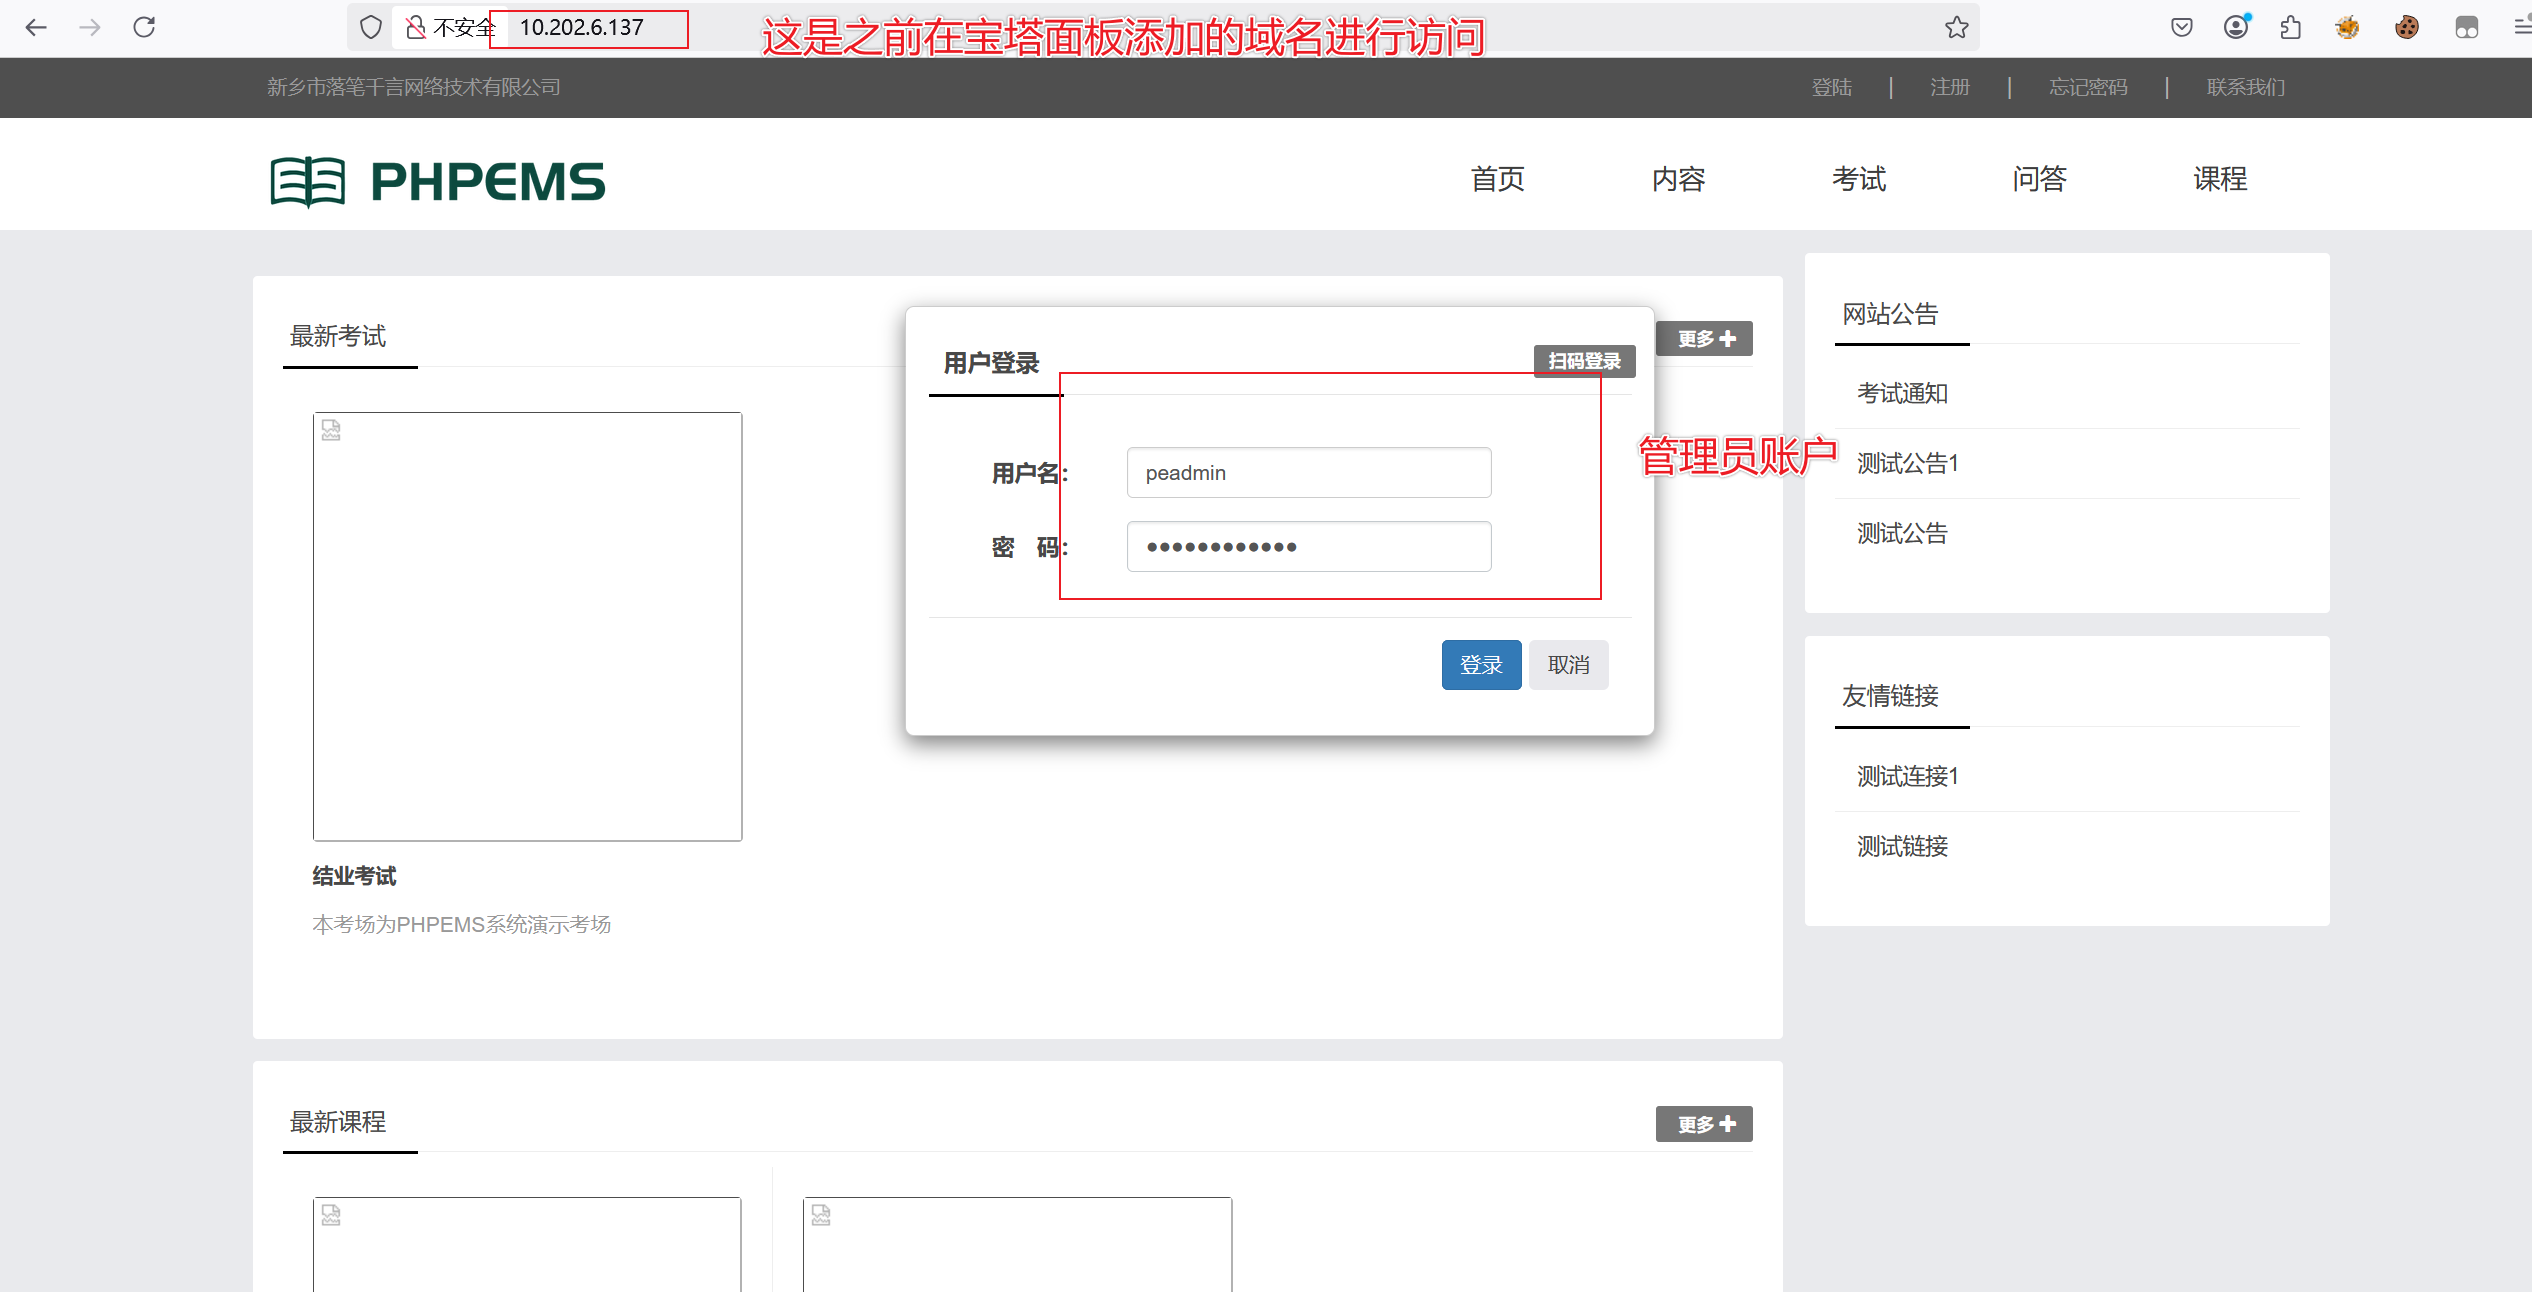Open the 结业考试 exam thumbnail
The width and height of the screenshot is (2532, 1292).
tap(527, 626)
